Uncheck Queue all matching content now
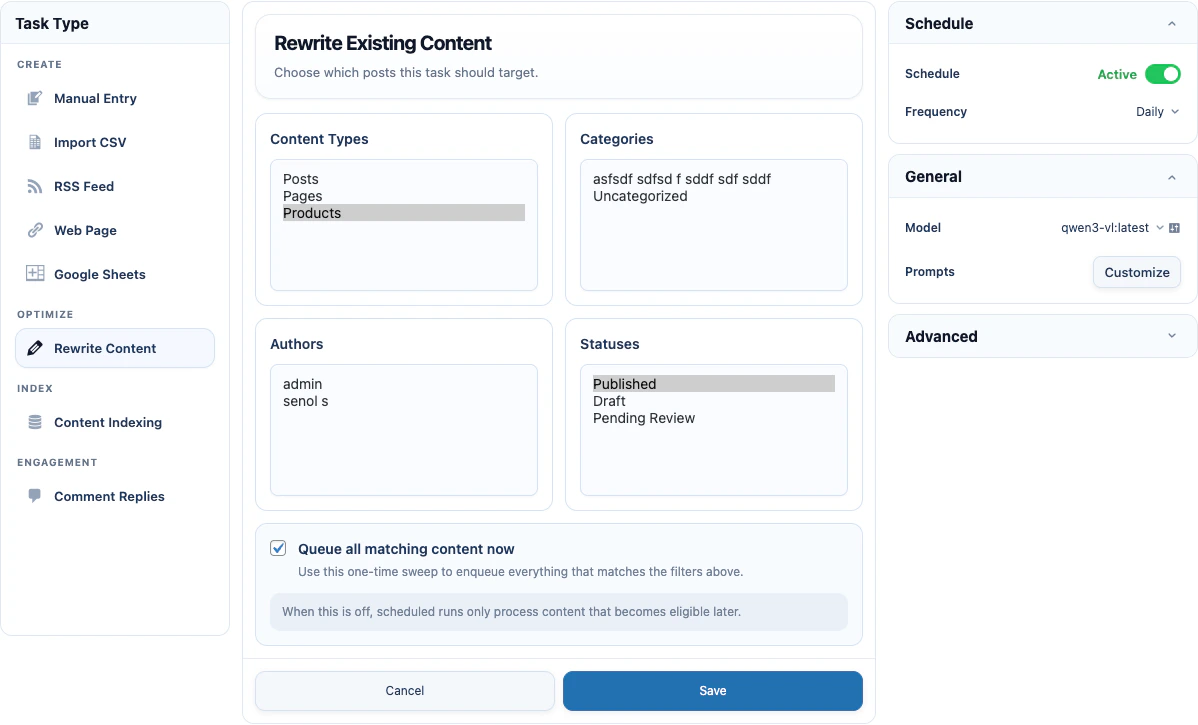 (x=278, y=548)
